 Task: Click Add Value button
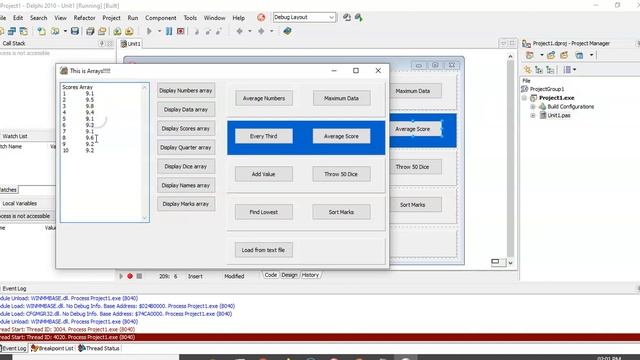click(x=264, y=174)
